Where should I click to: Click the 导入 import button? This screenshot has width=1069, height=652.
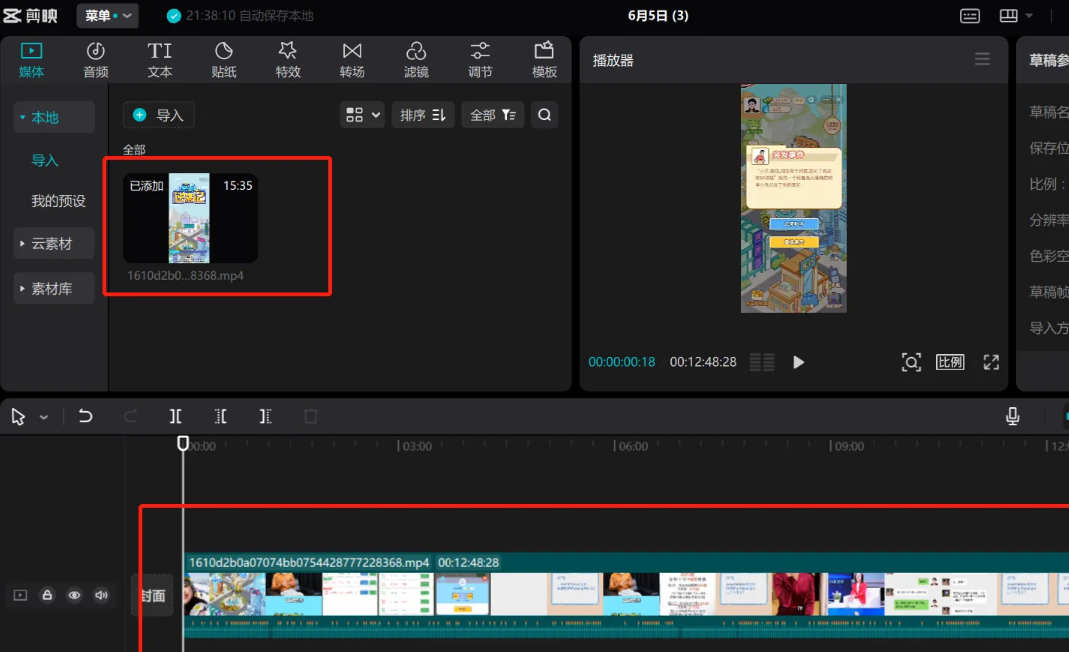(x=159, y=115)
